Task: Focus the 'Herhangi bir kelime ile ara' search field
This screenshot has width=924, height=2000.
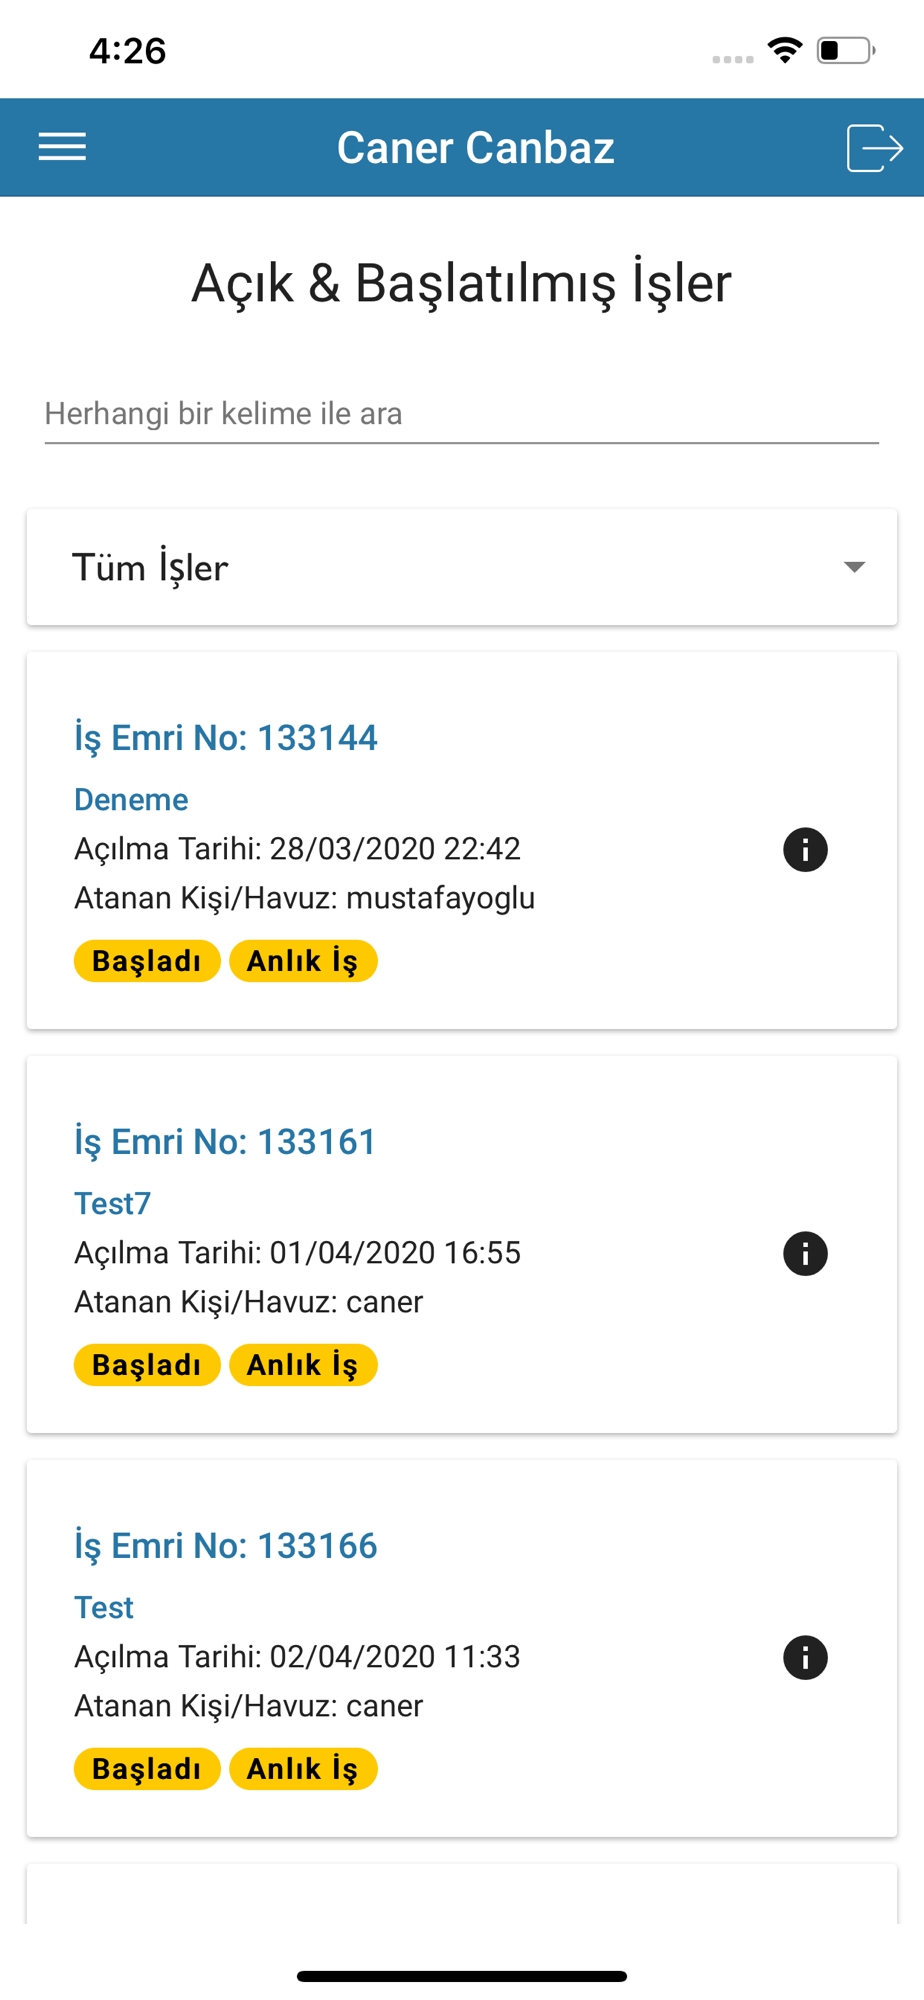Action: tap(462, 414)
